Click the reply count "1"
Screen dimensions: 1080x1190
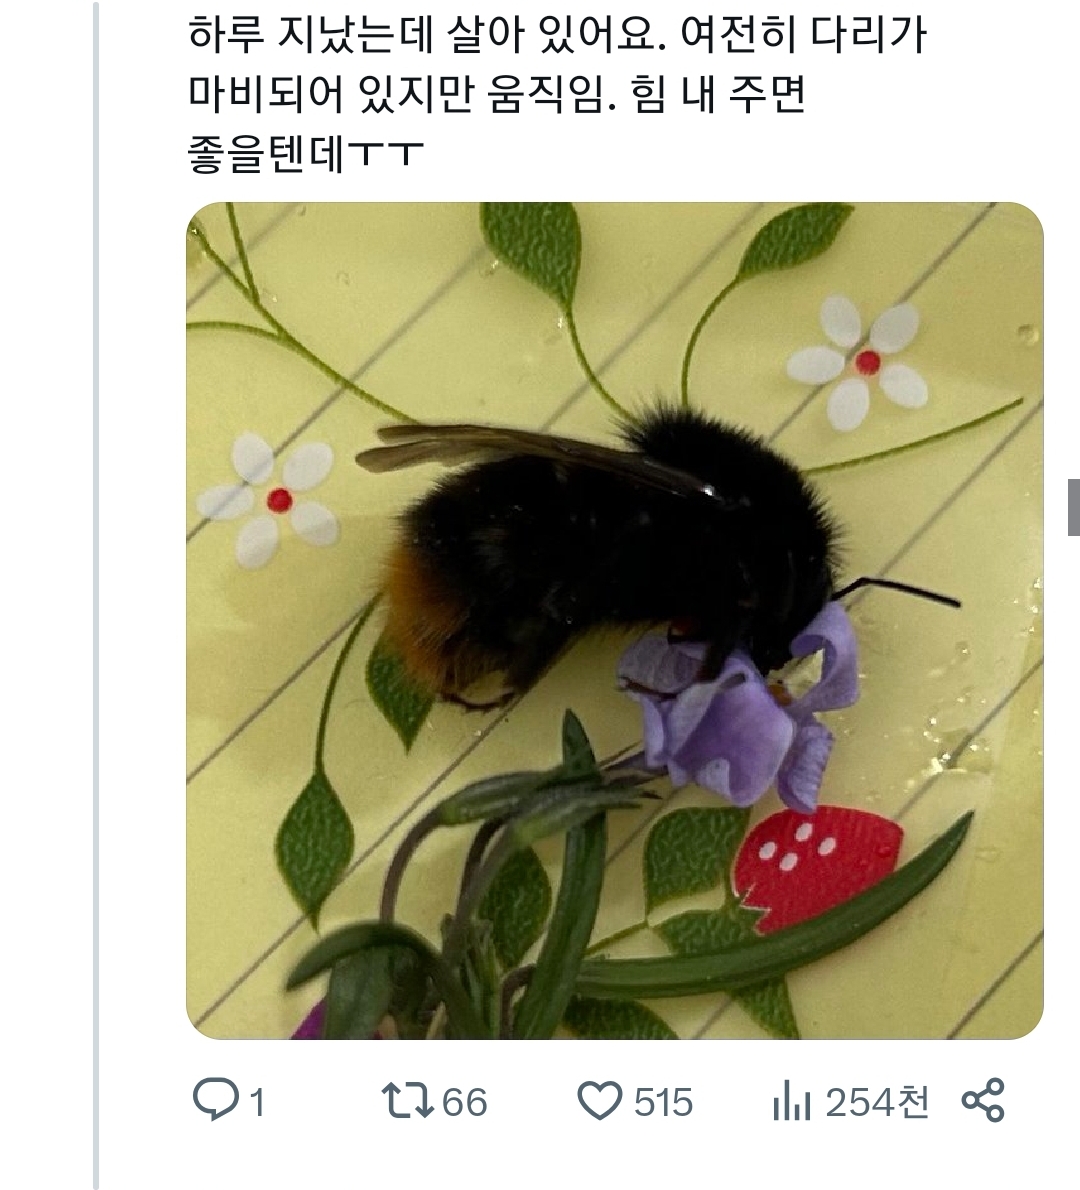pyautogui.click(x=256, y=1103)
